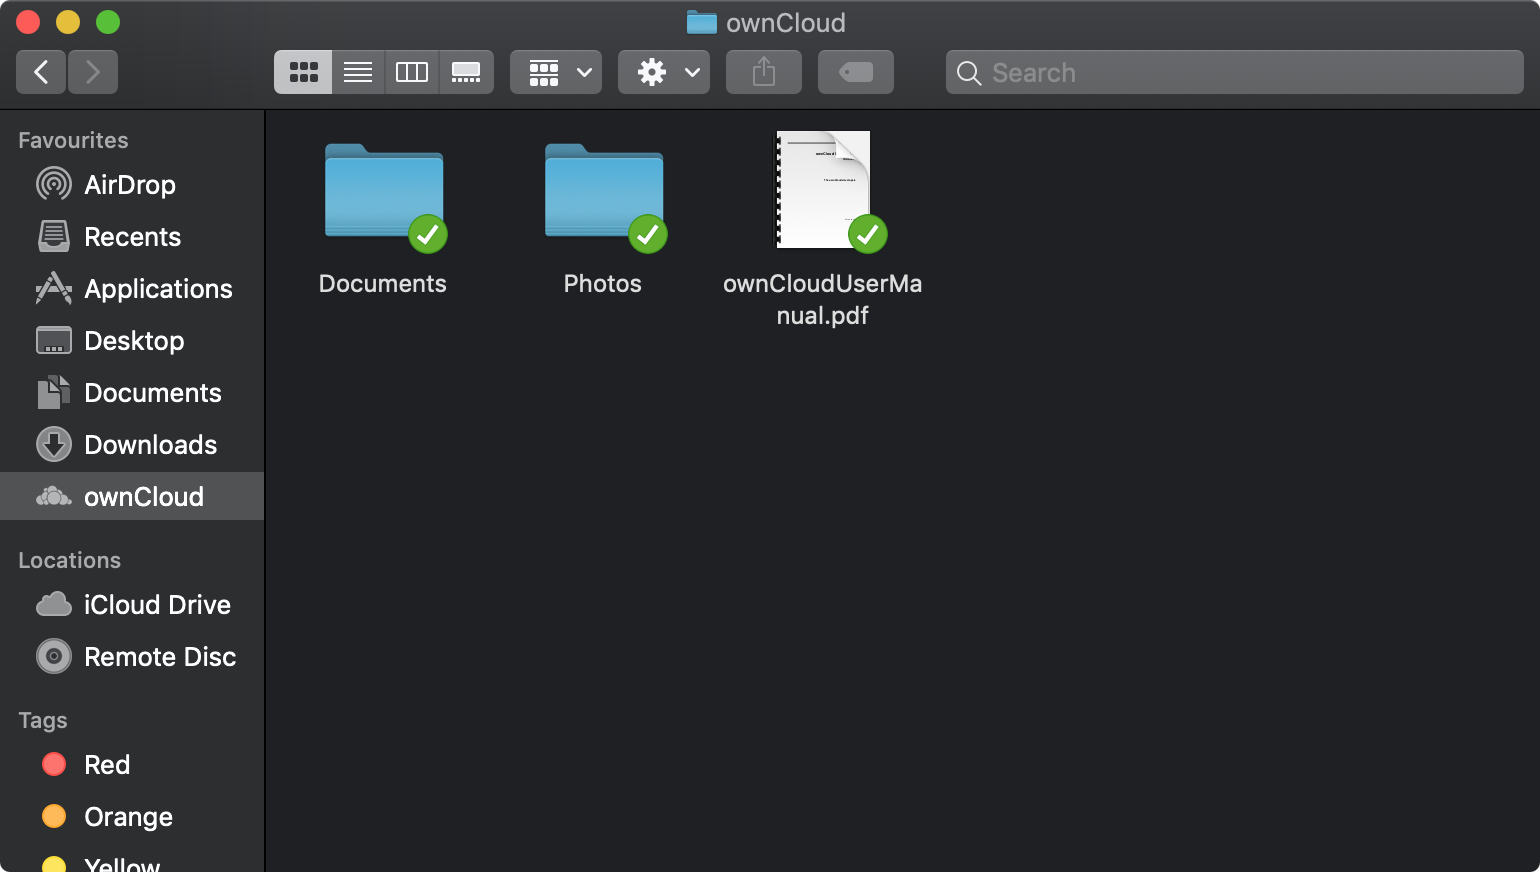Filter by the Red tag label
Viewport: 1540px width, 872px height.
click(107, 765)
